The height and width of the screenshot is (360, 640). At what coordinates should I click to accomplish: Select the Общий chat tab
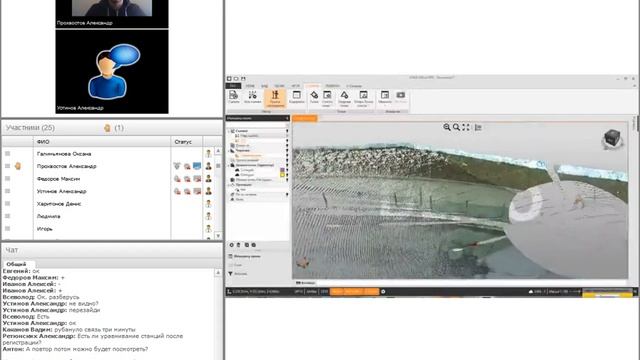click(x=16, y=264)
